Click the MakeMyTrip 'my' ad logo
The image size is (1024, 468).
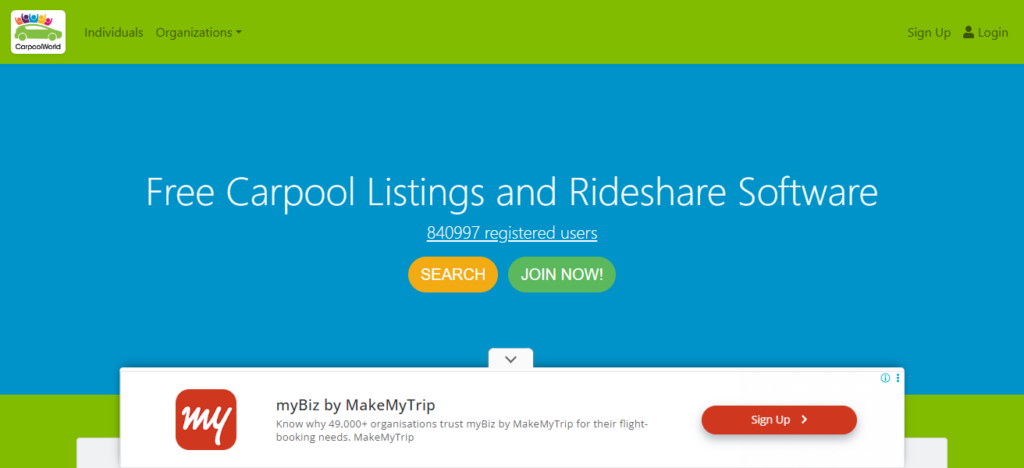[x=206, y=420]
